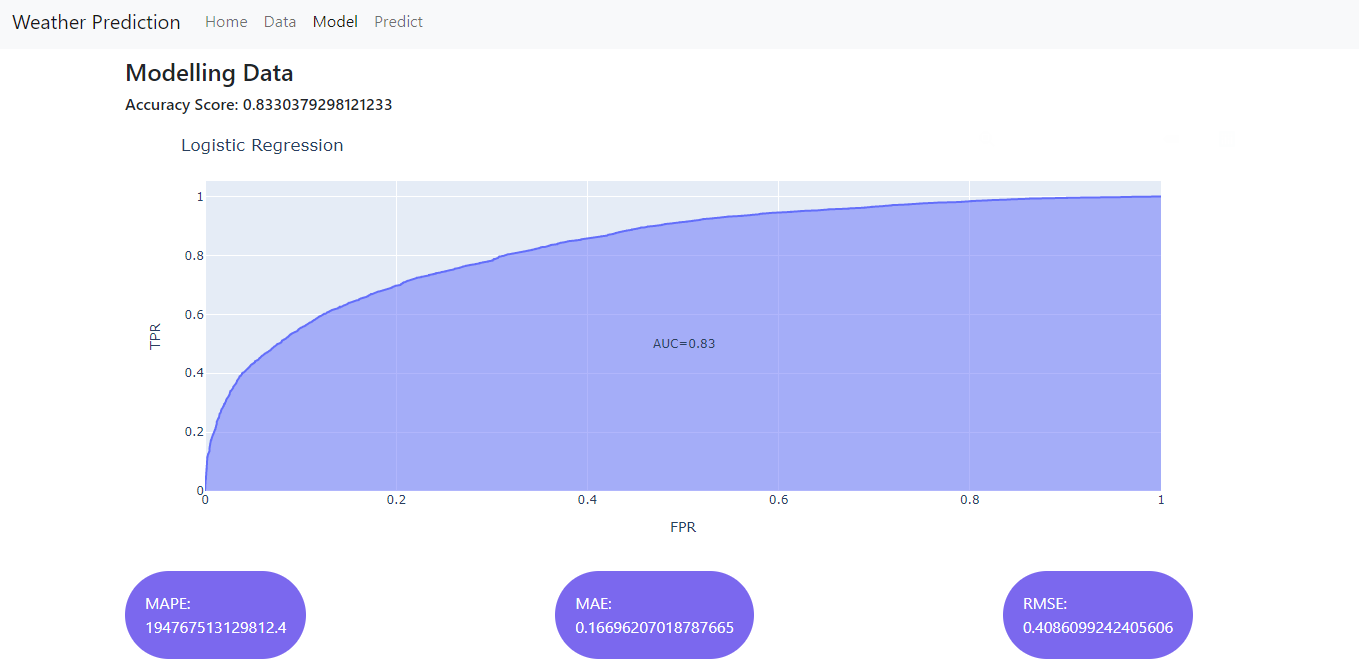Click the Logistic Regression chart title
This screenshot has width=1359, height=670.
[x=262, y=145]
